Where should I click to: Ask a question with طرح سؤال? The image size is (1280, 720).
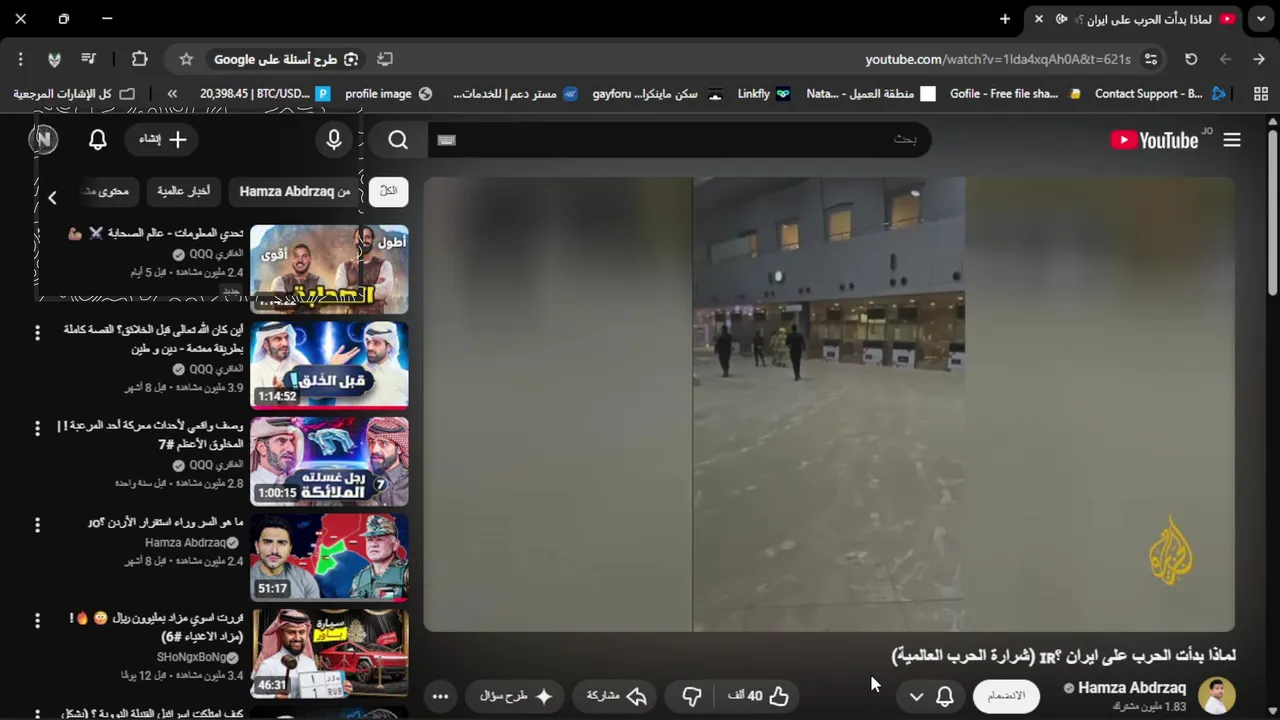tap(516, 696)
